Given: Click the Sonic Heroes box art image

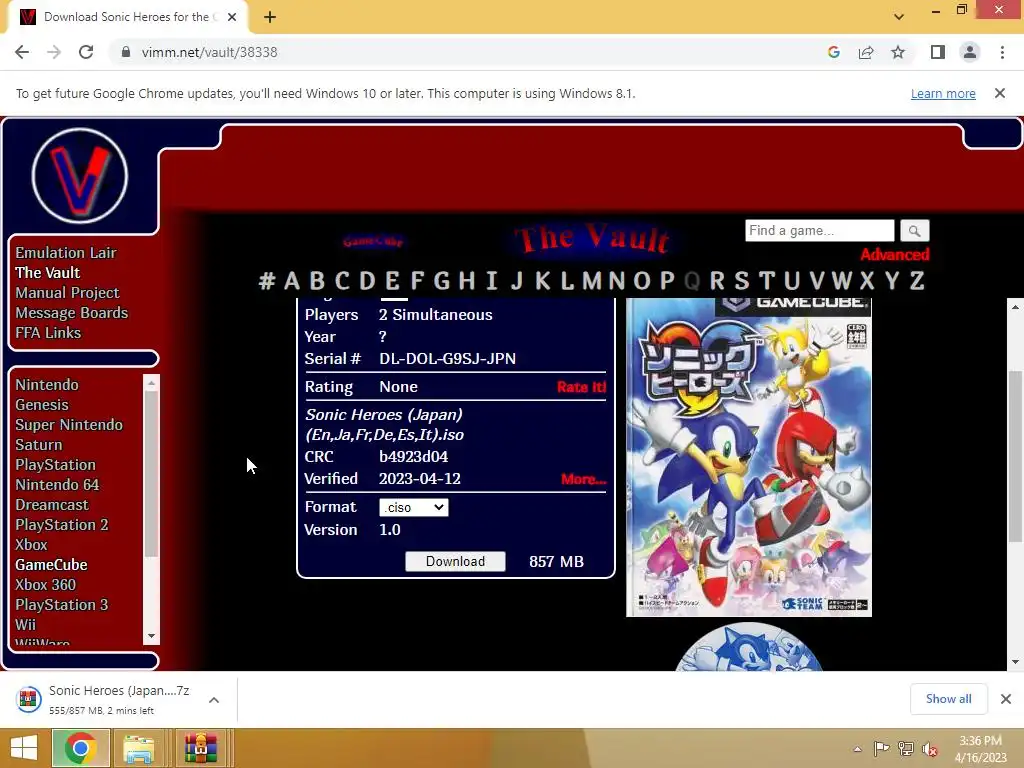Looking at the screenshot, I should 749,457.
